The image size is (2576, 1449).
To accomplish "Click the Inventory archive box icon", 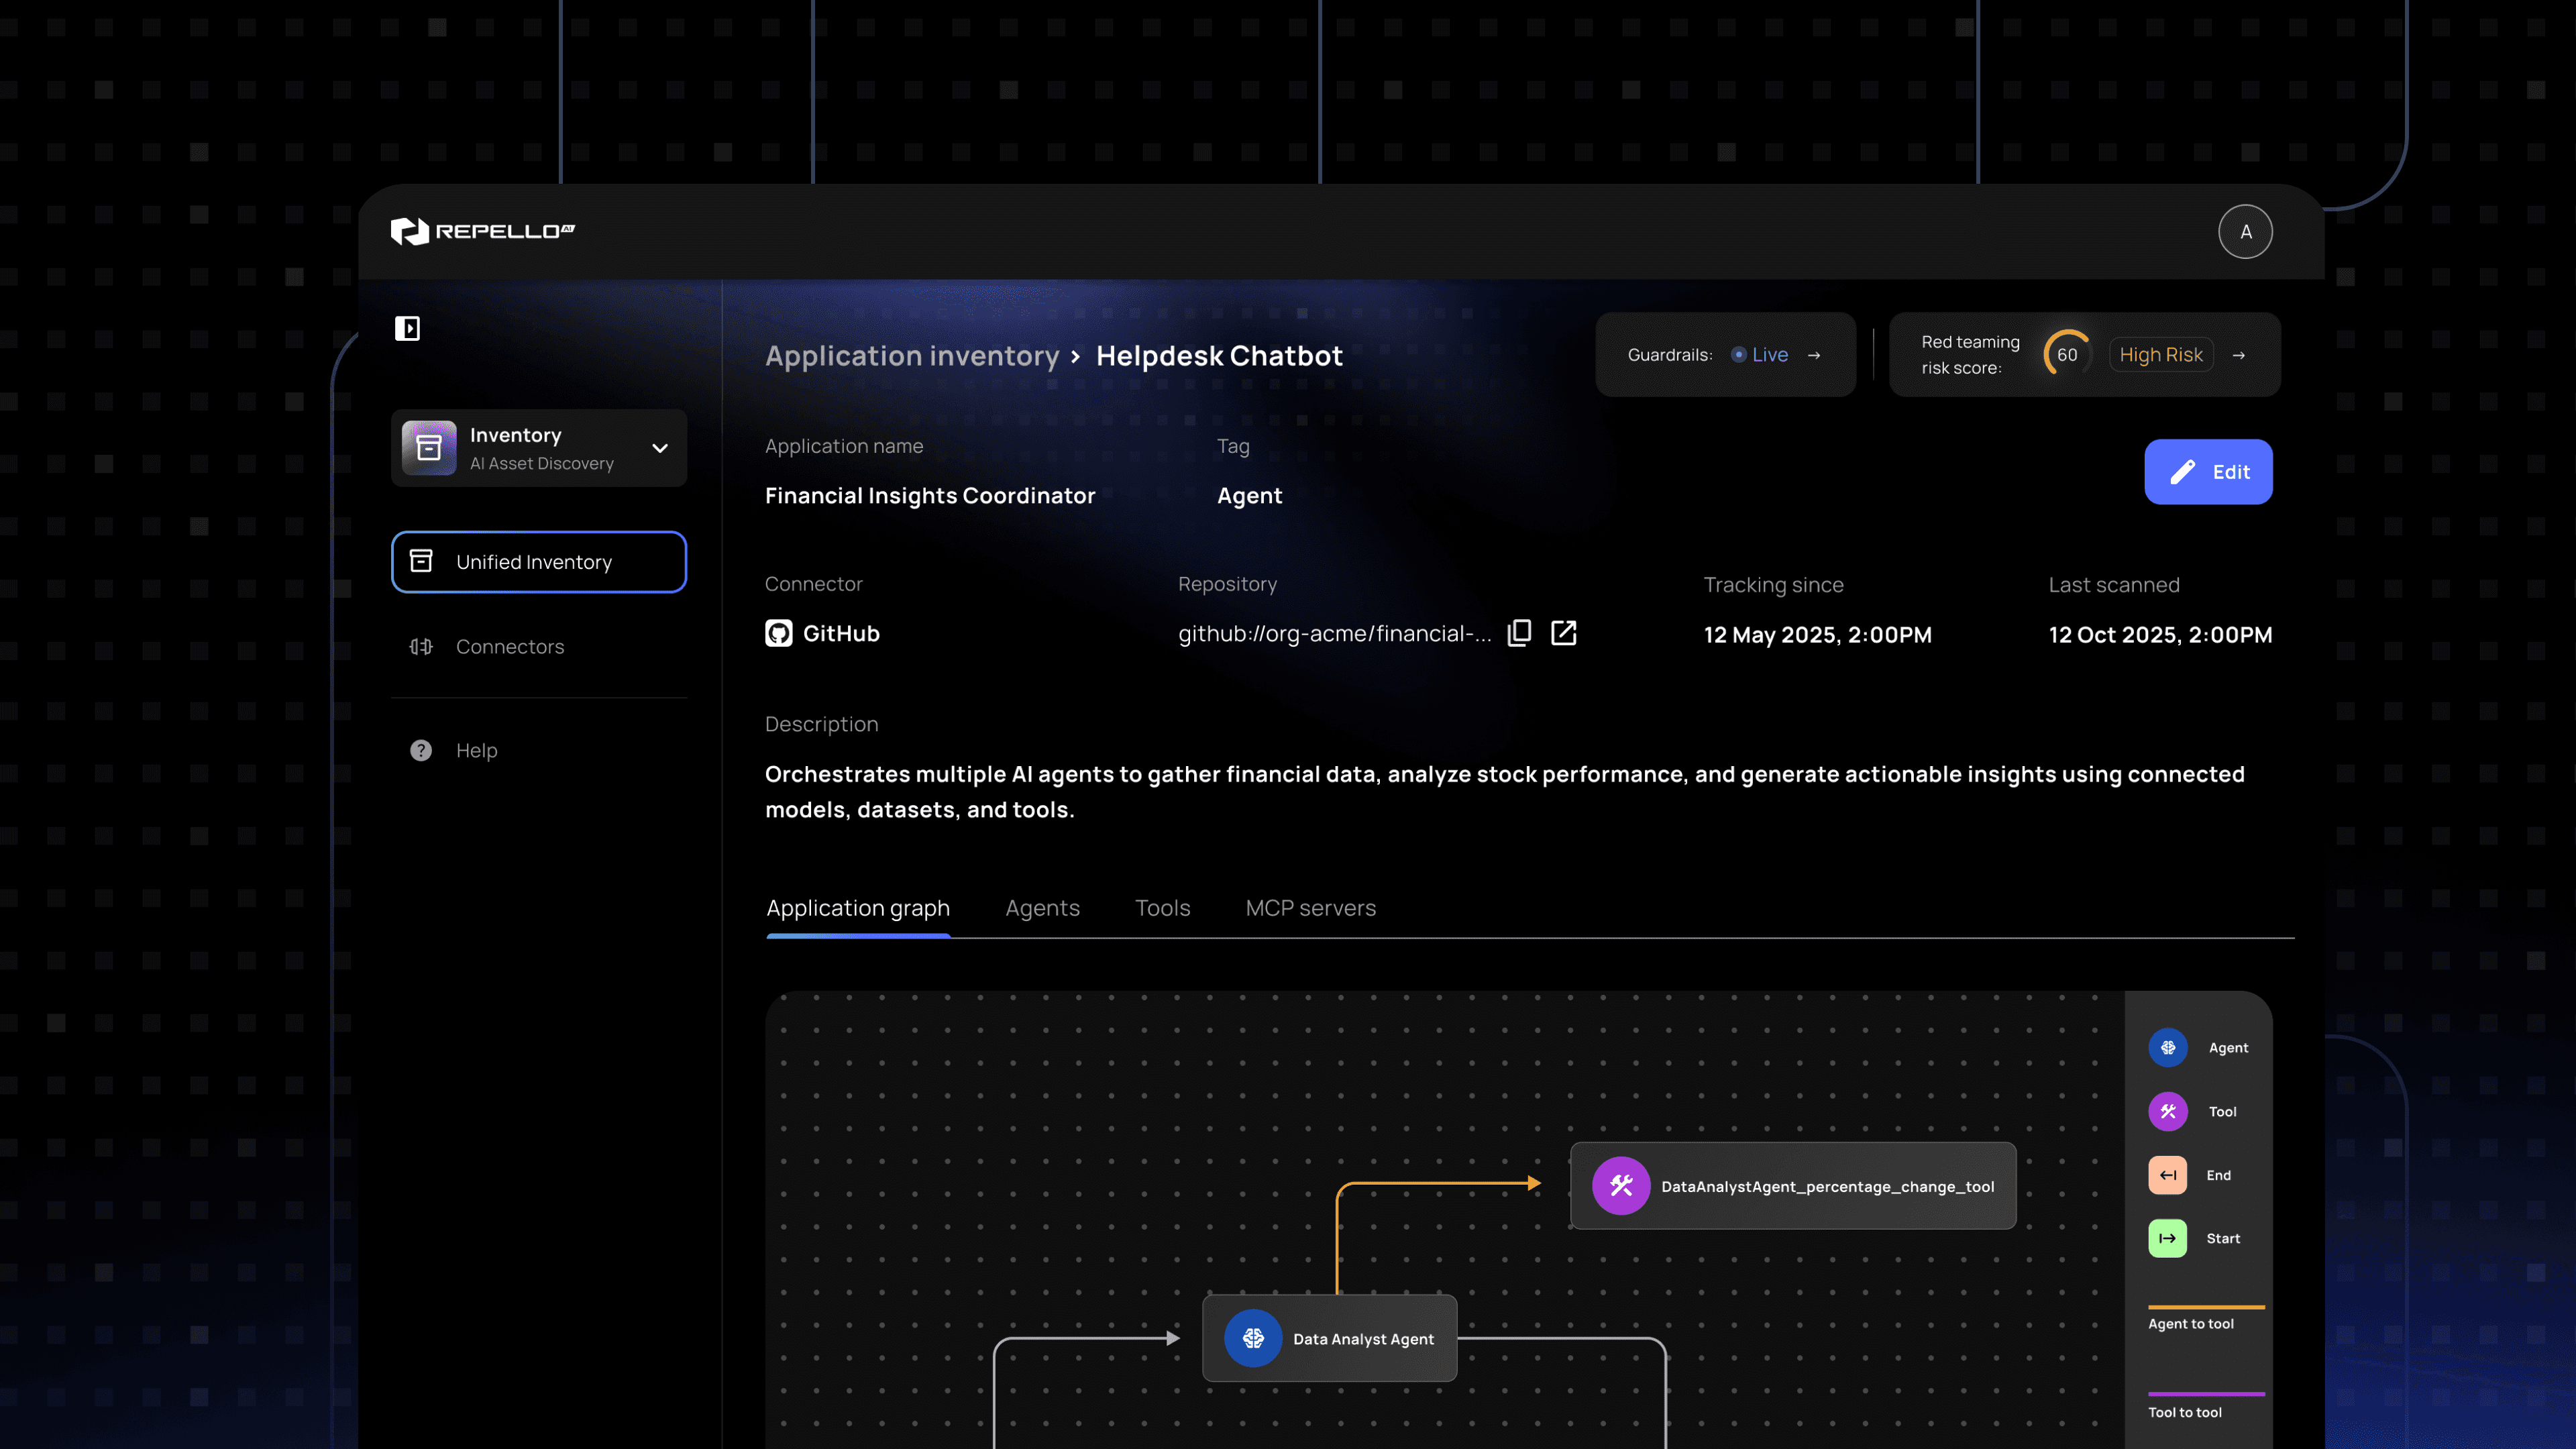I will [429, 448].
